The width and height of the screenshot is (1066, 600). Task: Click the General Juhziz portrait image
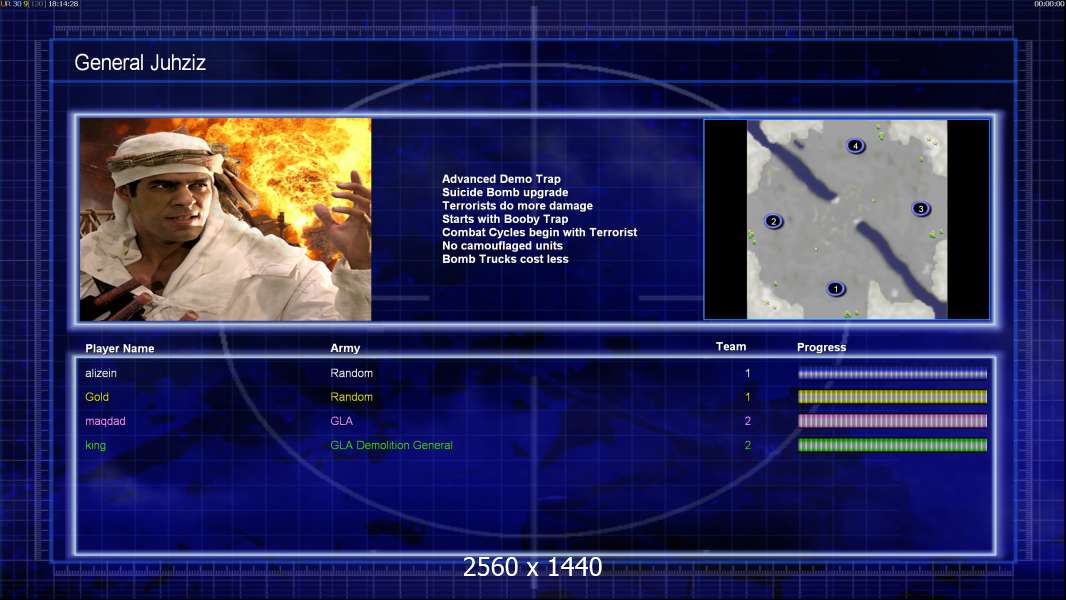pyautogui.click(x=226, y=219)
